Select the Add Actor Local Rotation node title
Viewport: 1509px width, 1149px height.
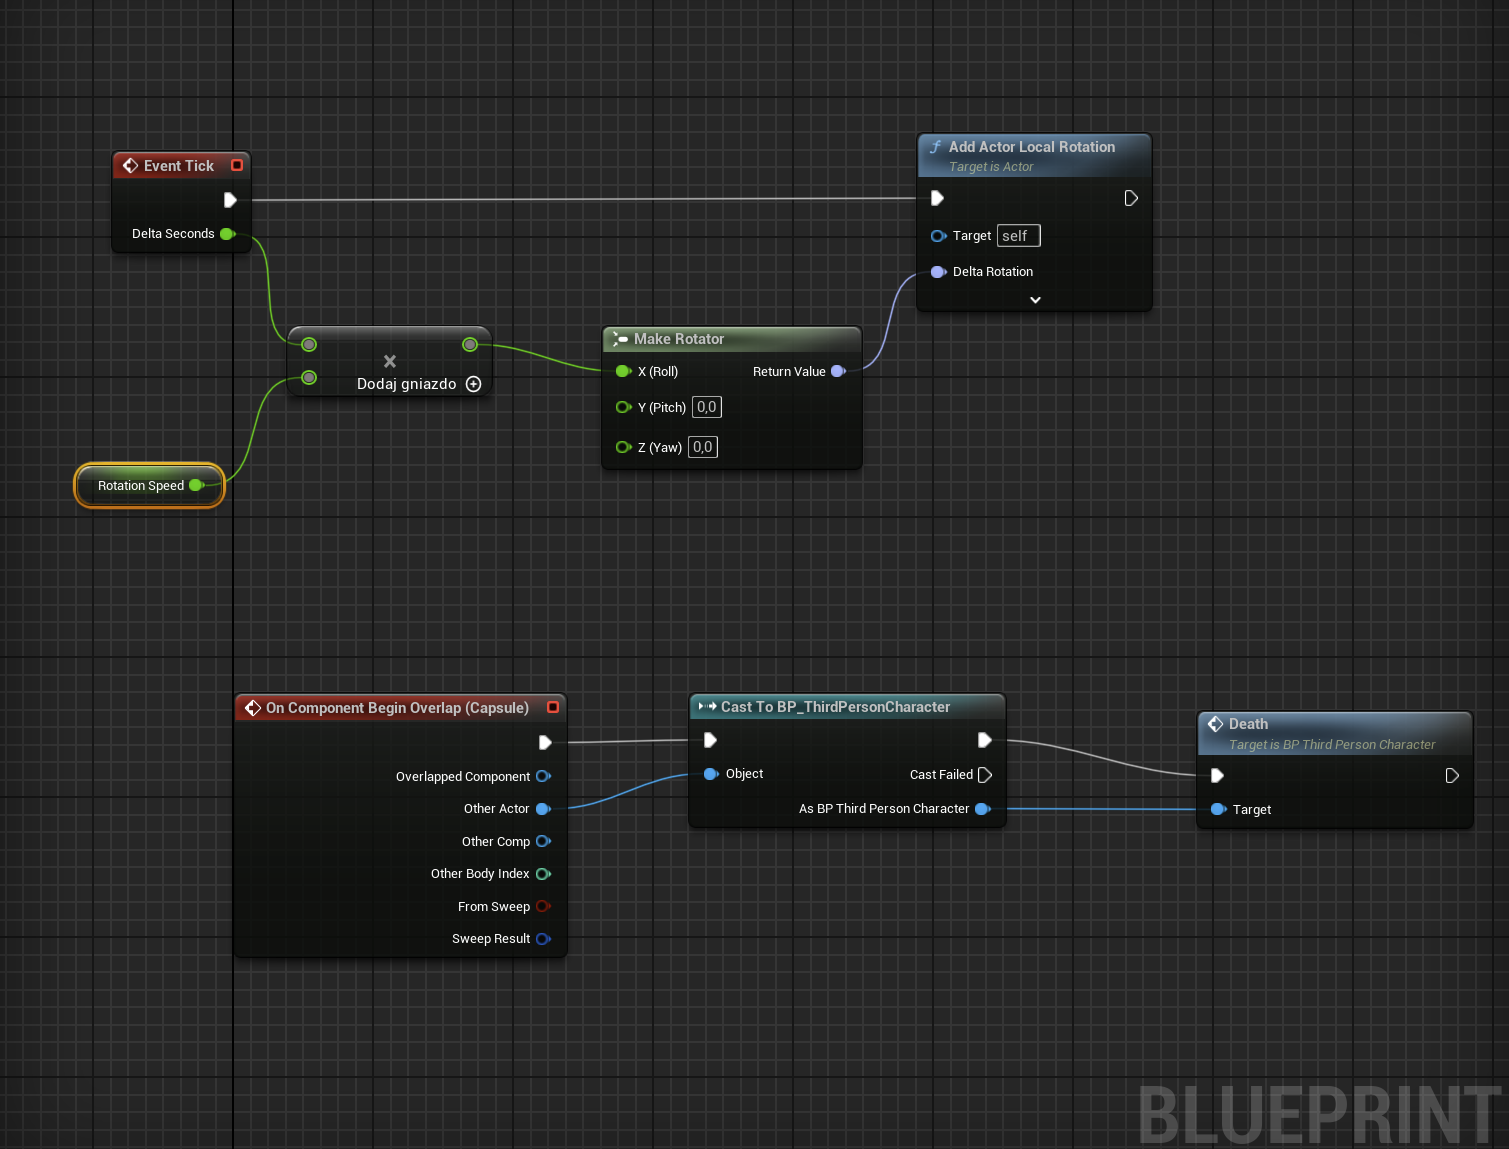point(1032,147)
